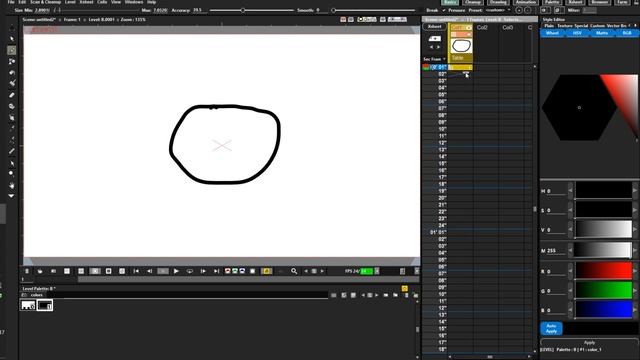Adjust the Accuracy slider handle
This screenshot has width=640, height=360.
pos(243,10)
